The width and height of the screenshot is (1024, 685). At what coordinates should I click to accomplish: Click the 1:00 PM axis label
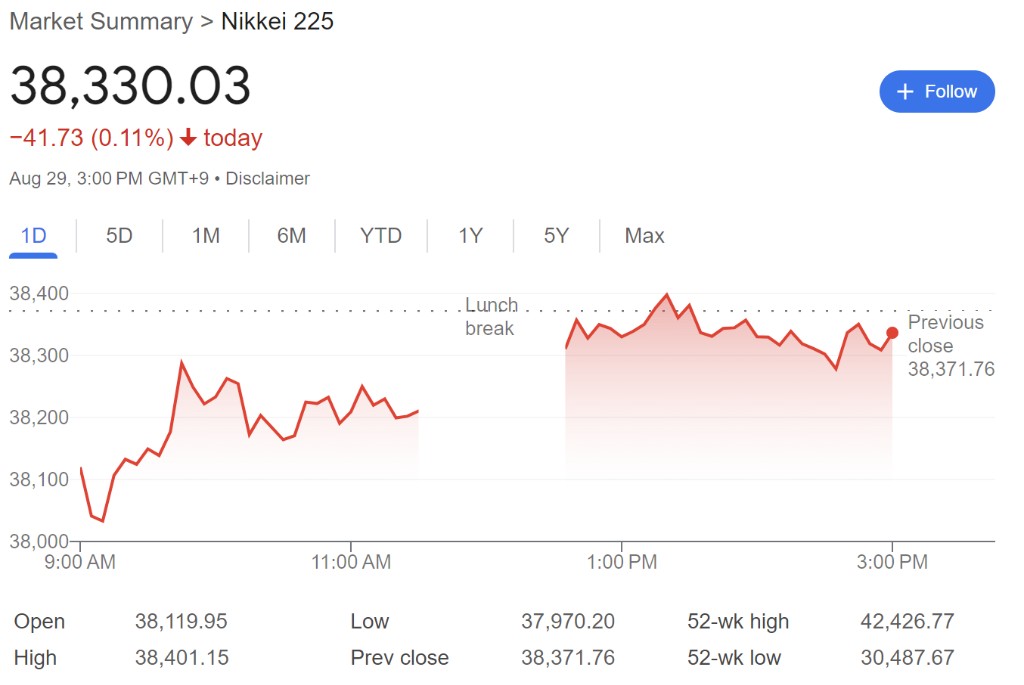(621, 562)
